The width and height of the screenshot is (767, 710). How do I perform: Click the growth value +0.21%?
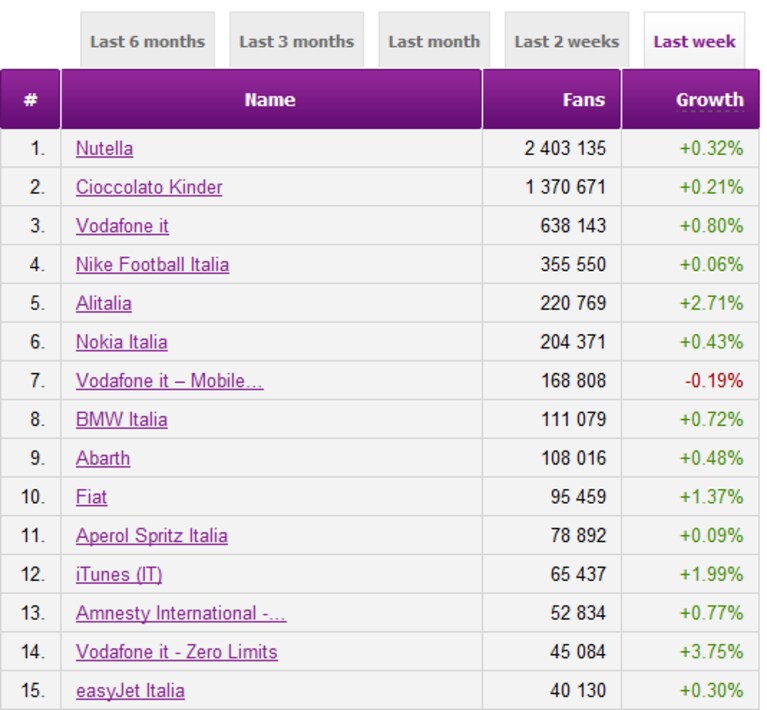(711, 187)
